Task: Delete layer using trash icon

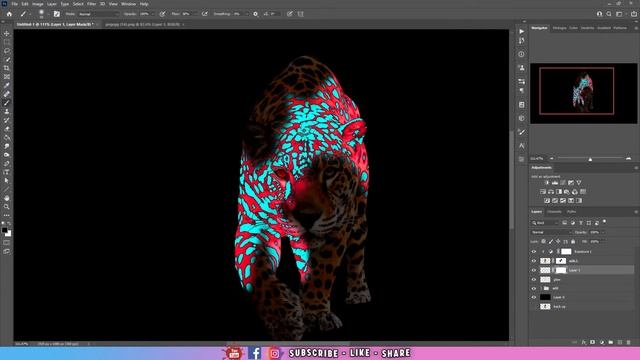Action: (x=629, y=342)
